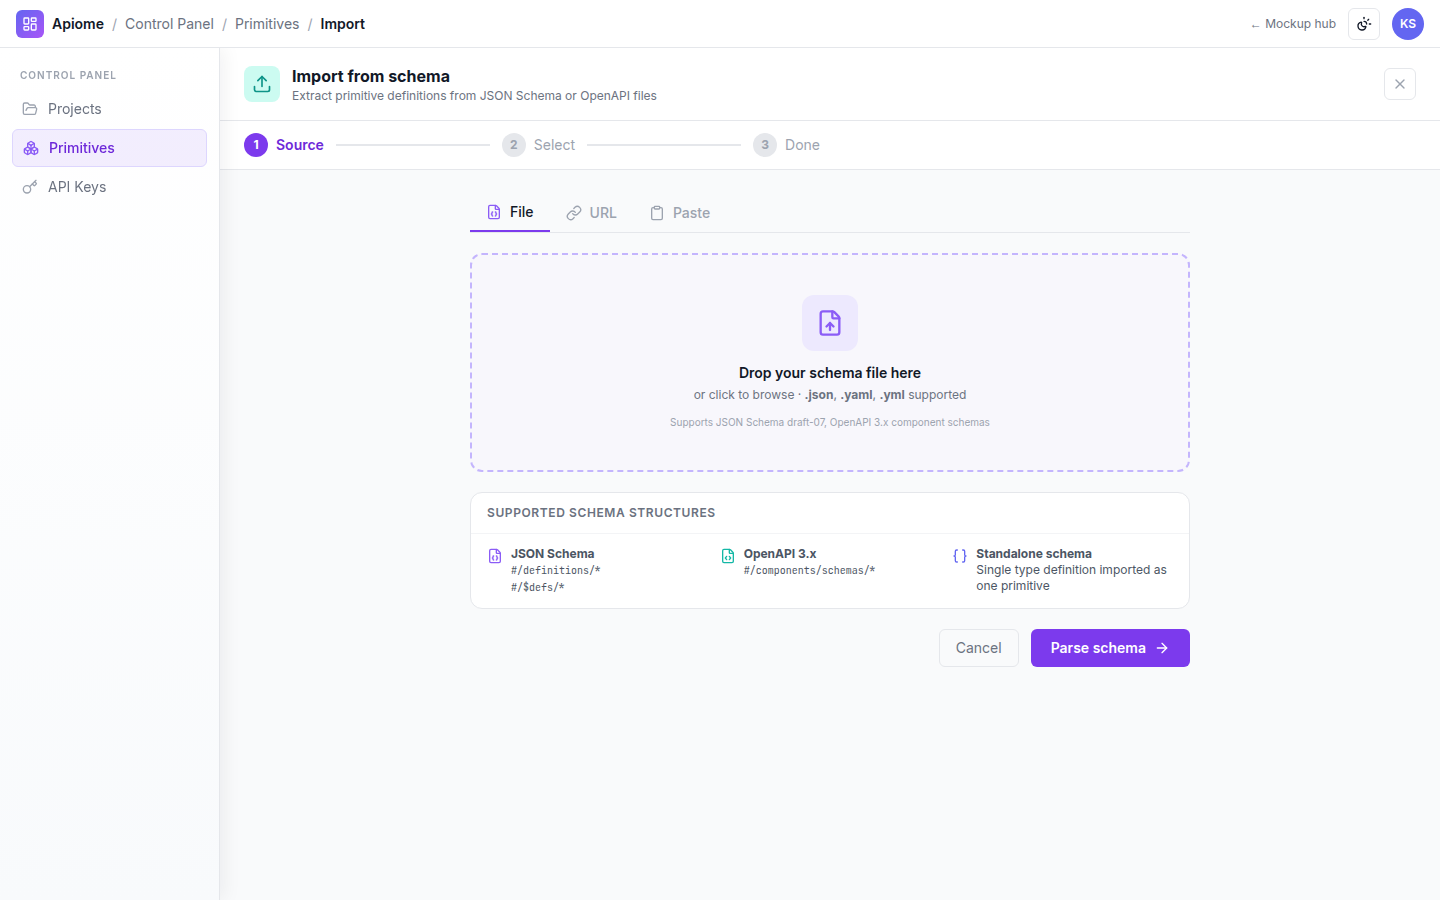The height and width of the screenshot is (900, 1440).
Task: Click step 1 Source in the wizard
Action: click(284, 145)
